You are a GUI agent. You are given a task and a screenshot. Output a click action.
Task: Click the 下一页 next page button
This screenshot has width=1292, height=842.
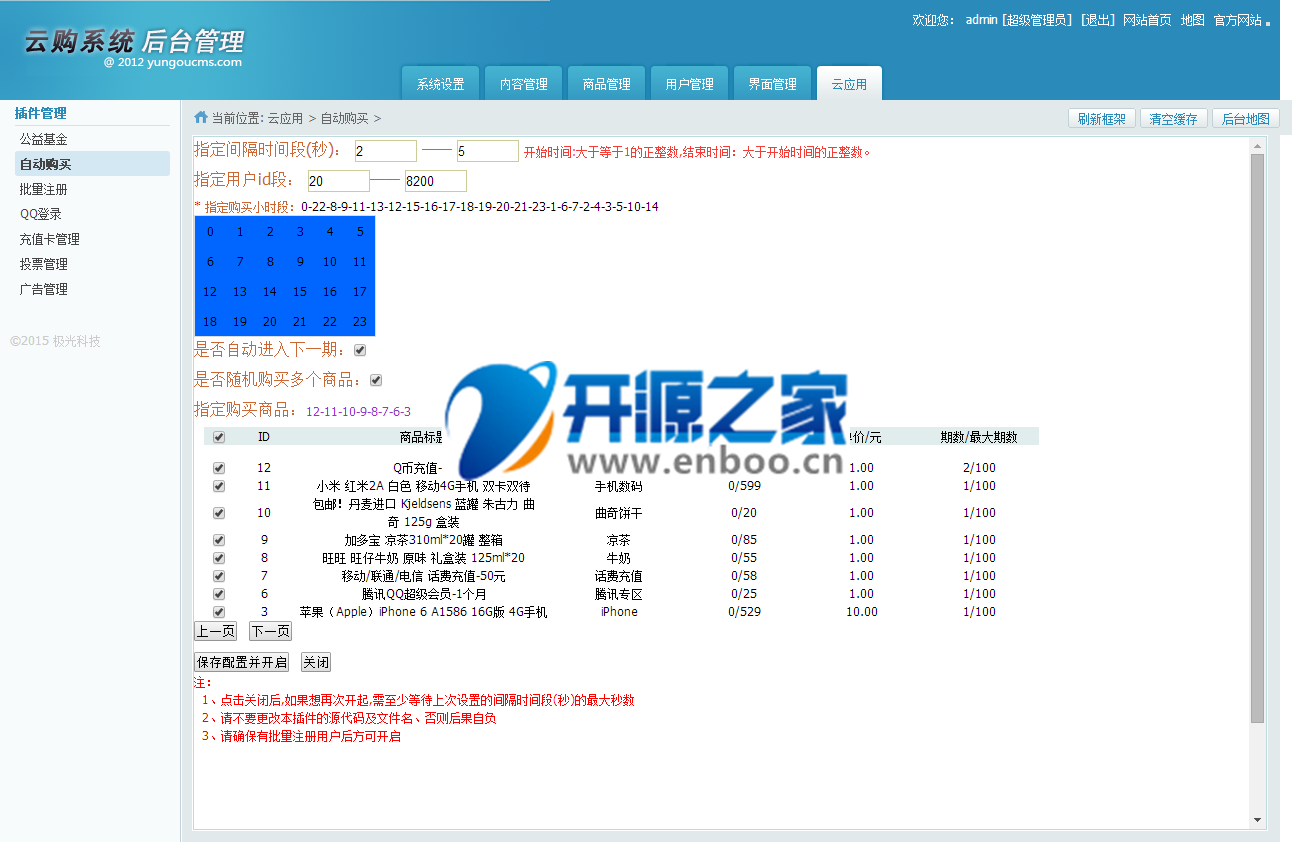pos(270,631)
